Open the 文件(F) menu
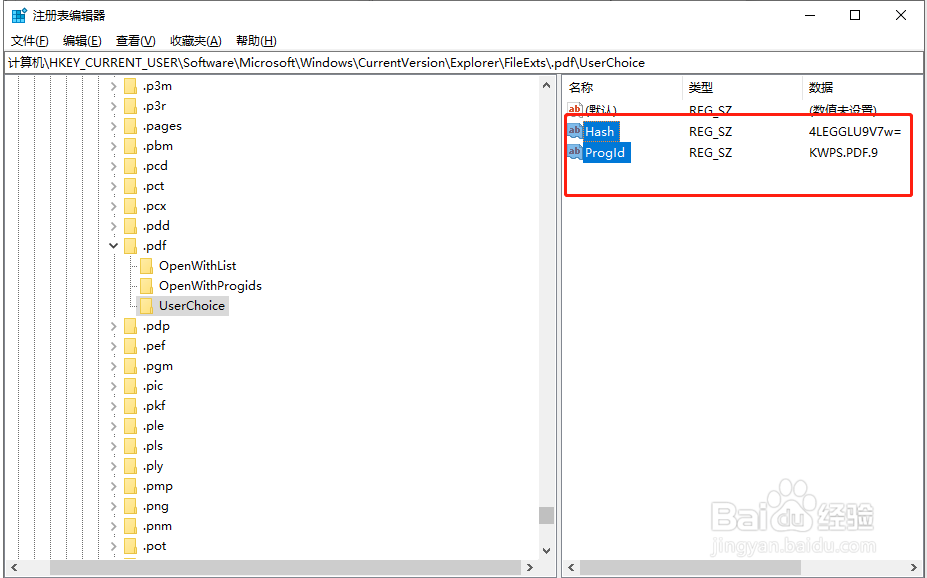Screen dimensions: 927x578 coord(30,41)
